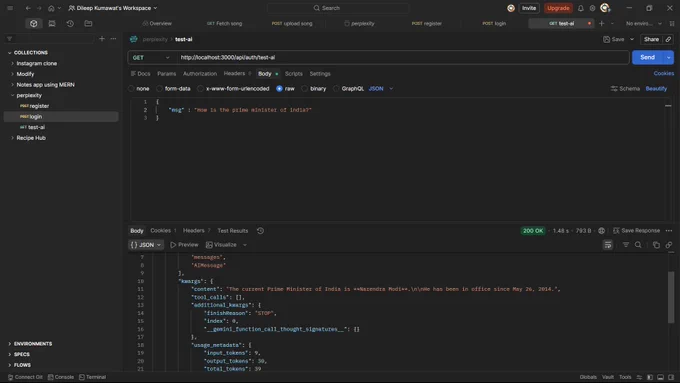Open the Postbot icon beside Invite

point(511,8)
